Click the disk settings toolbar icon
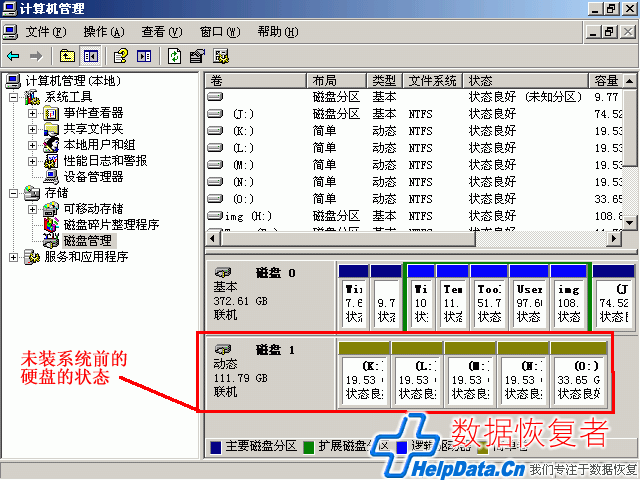Viewport: 640px width, 480px height. tap(221, 56)
